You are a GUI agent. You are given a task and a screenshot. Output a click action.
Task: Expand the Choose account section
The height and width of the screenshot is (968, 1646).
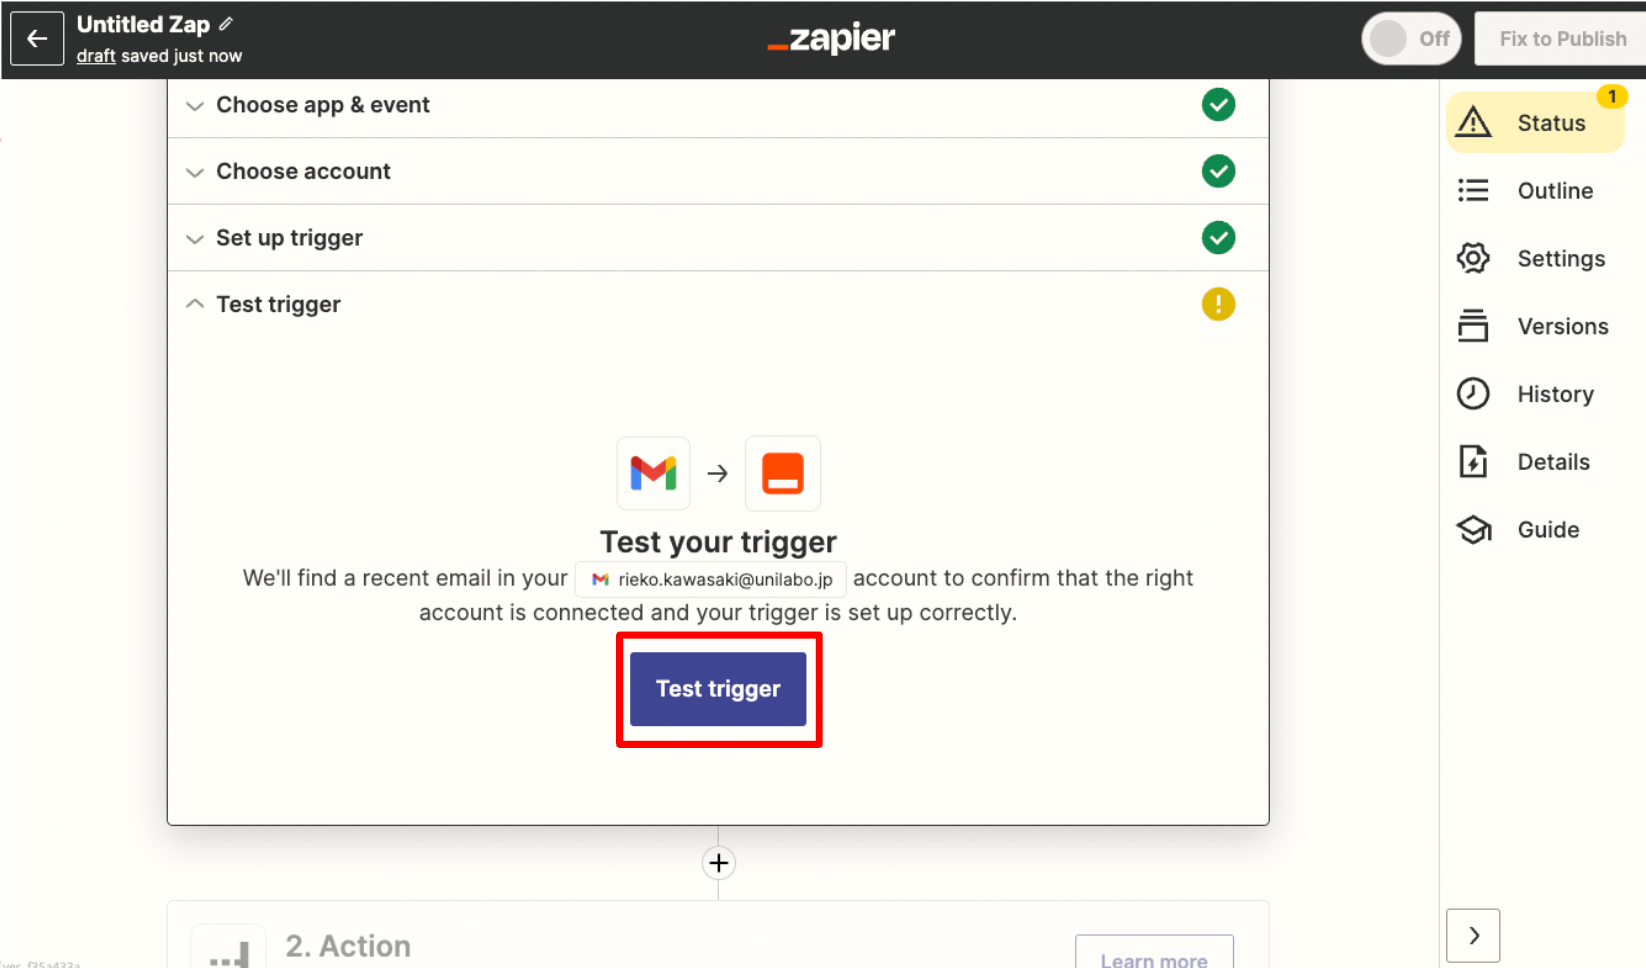point(718,171)
